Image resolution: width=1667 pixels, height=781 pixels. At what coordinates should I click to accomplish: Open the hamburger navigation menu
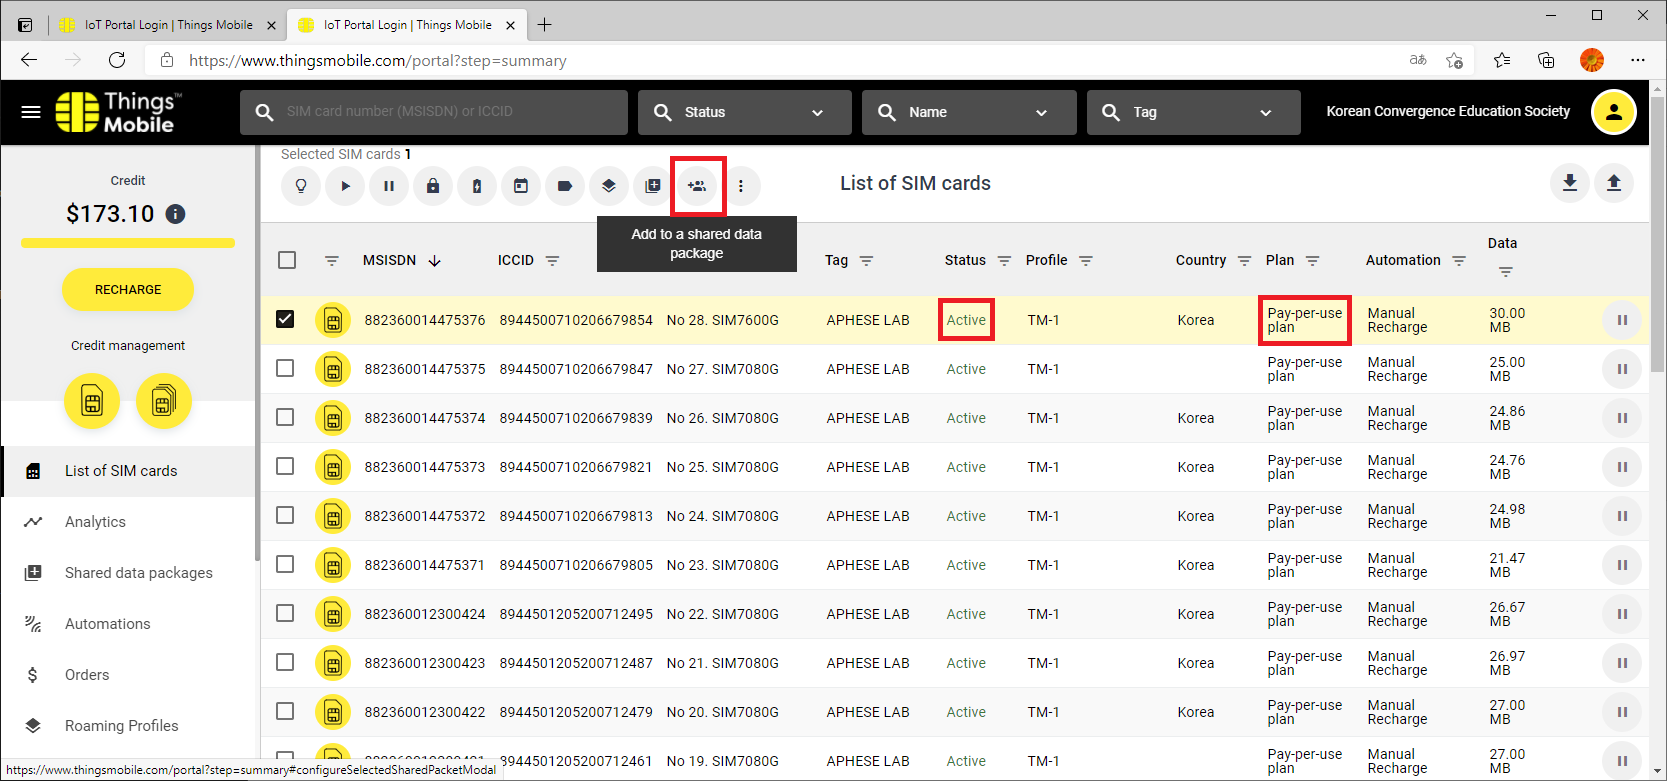tap(31, 112)
